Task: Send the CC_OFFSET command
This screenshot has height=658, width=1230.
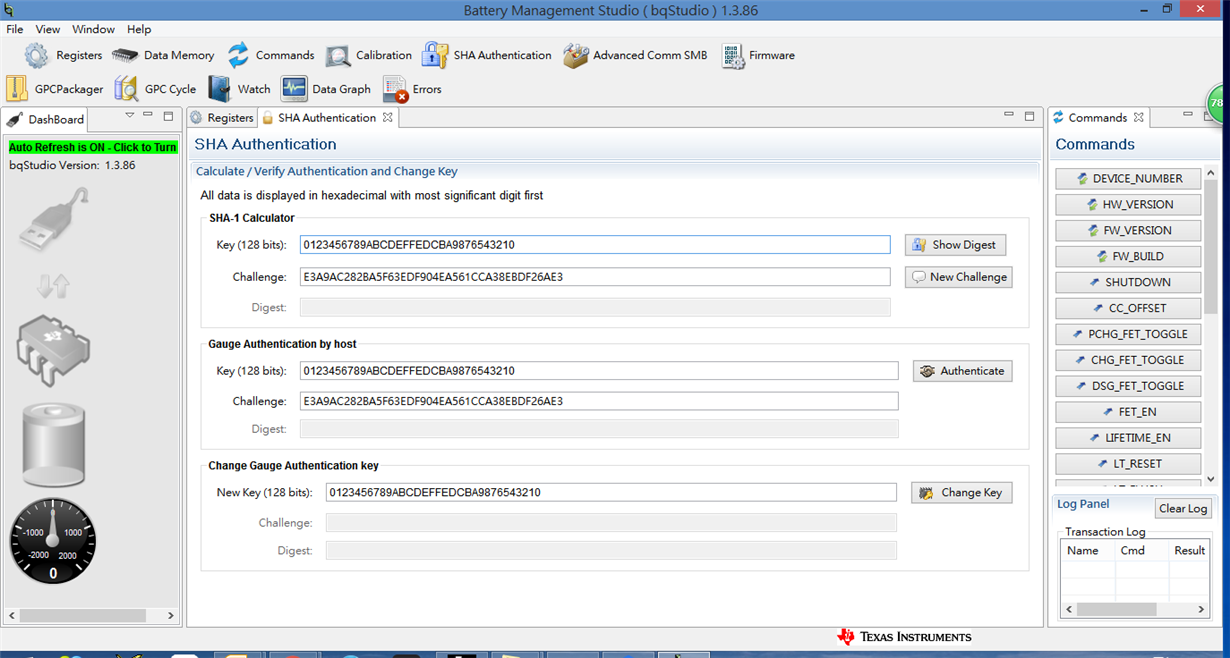Action: [1129, 309]
